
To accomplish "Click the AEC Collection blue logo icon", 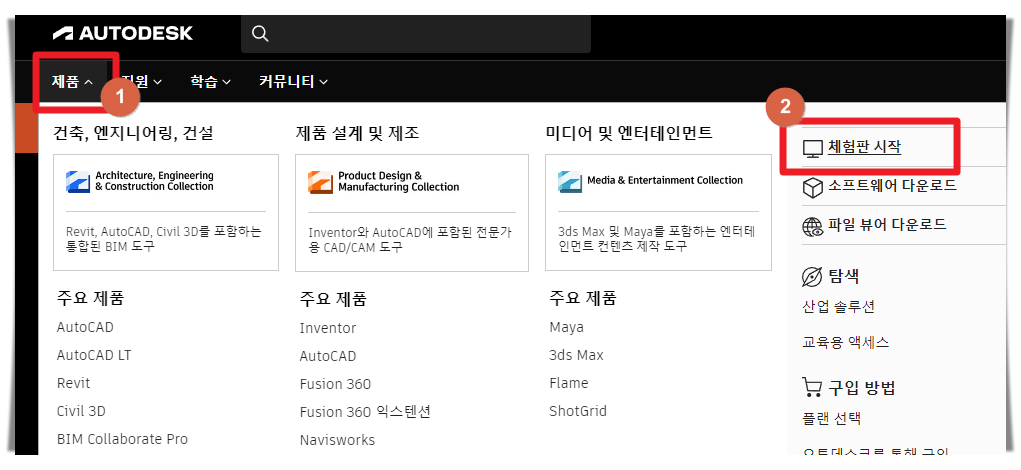I will tap(78, 182).
